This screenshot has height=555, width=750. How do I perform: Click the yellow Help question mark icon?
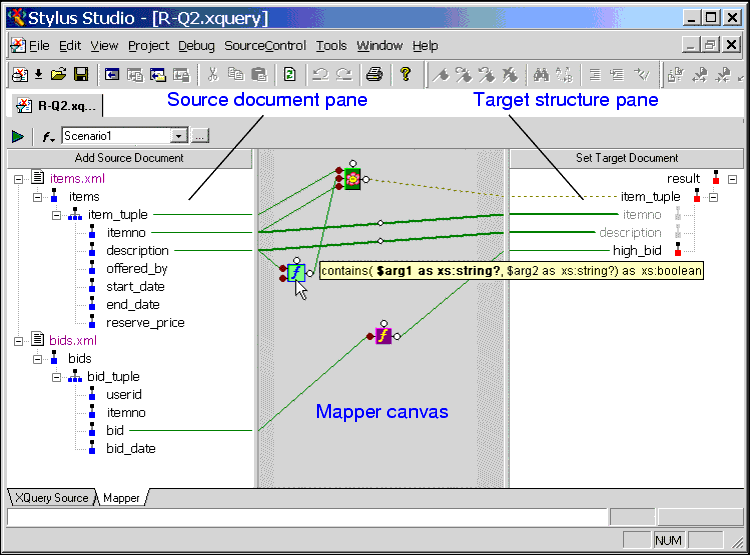[x=406, y=74]
